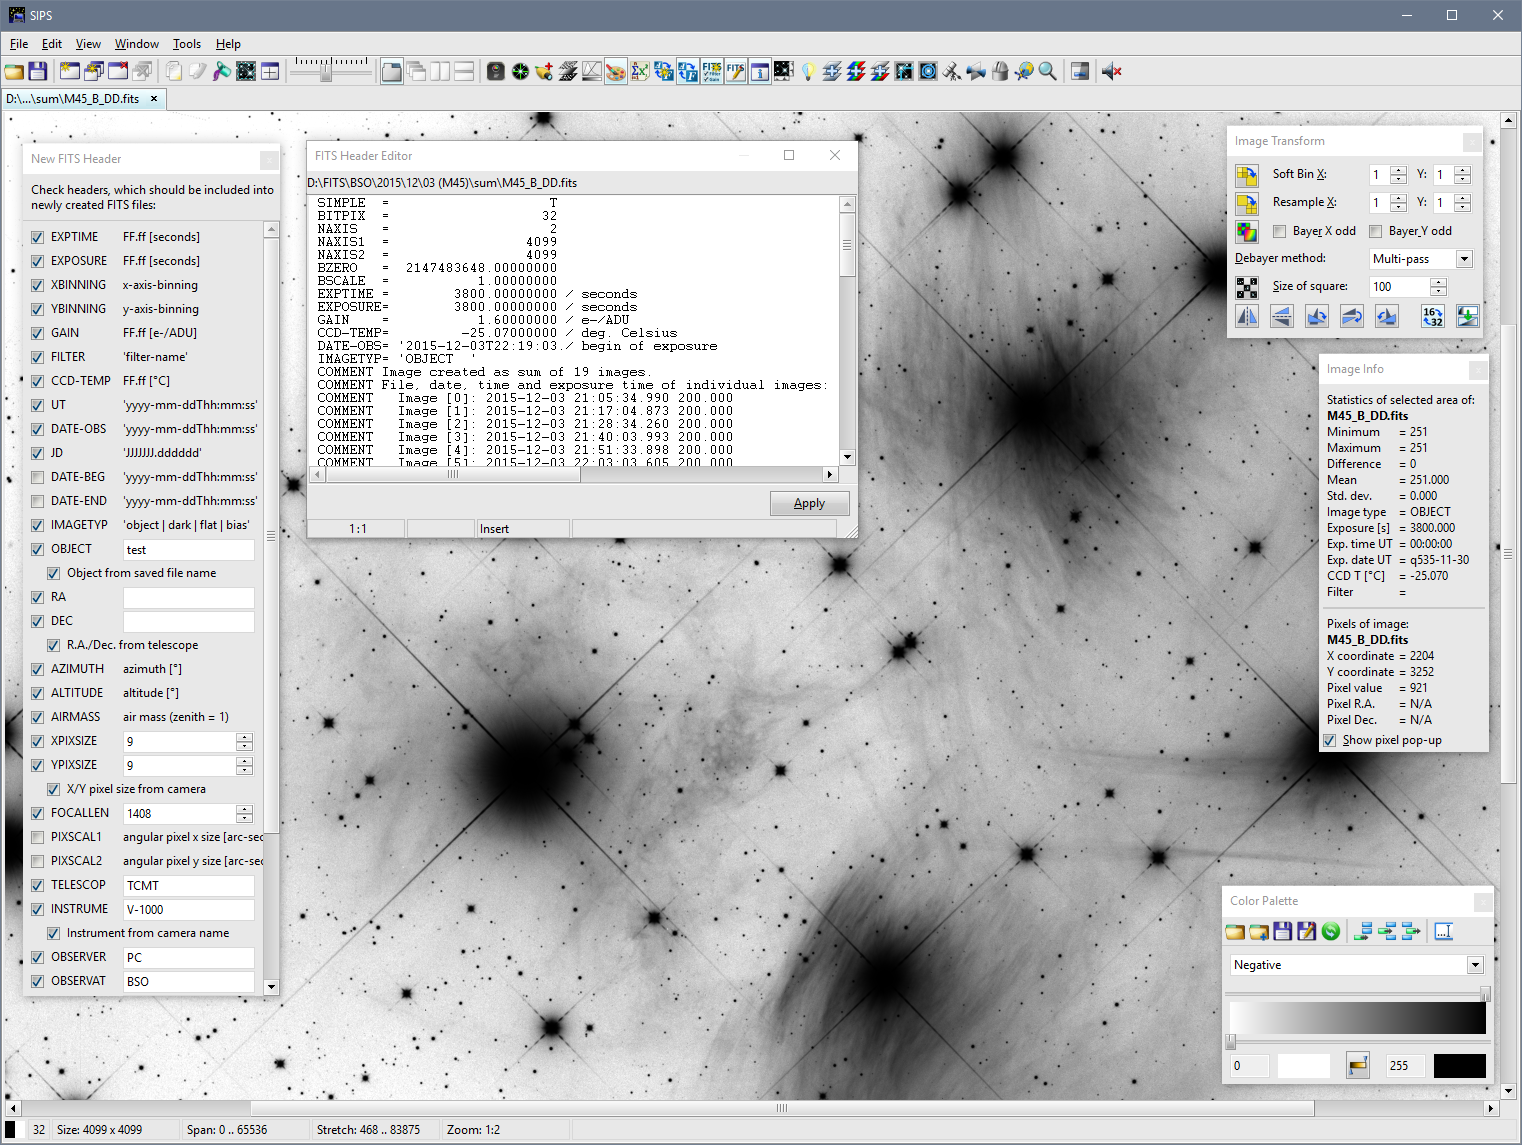The width and height of the screenshot is (1522, 1145).
Task: Expand the Negative color palette dropdown
Action: [x=1475, y=965]
